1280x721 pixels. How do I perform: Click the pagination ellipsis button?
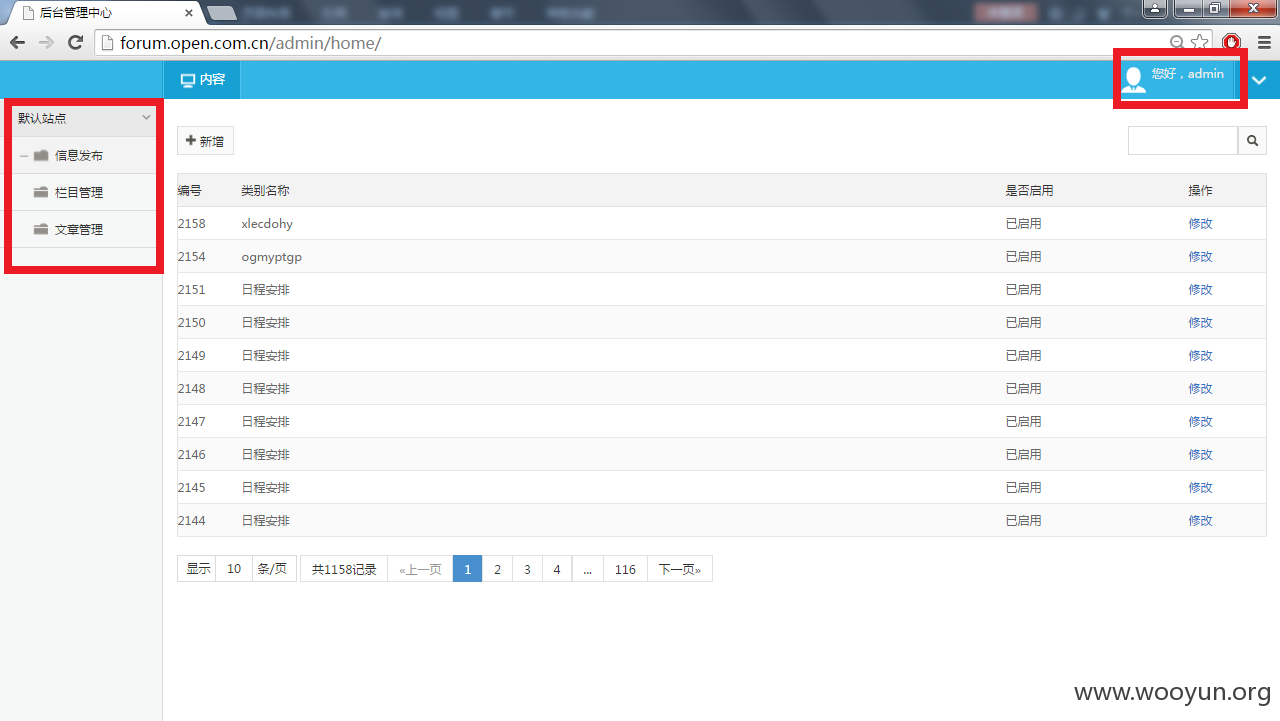[587, 569]
